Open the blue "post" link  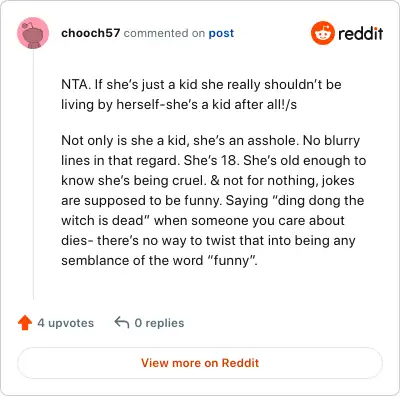point(221,33)
